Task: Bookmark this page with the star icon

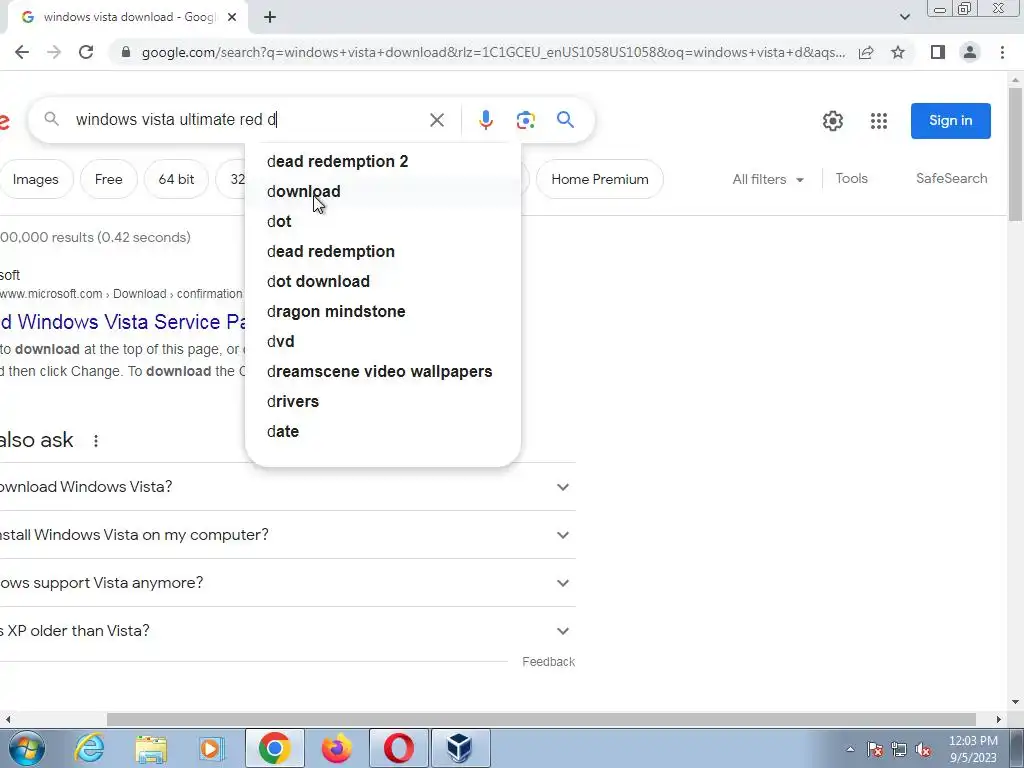Action: pos(898,52)
